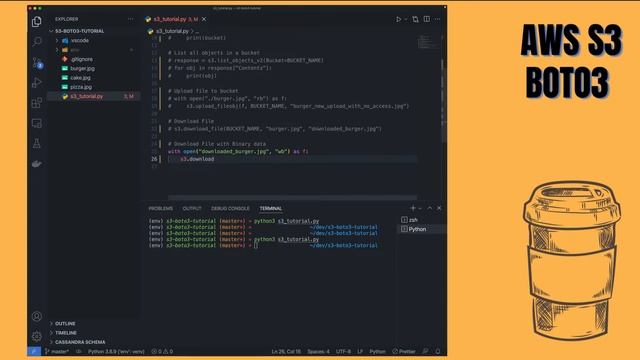The height and width of the screenshot is (360, 640).
Task: Open the run options dropdown arrow
Action: pos(406,19)
